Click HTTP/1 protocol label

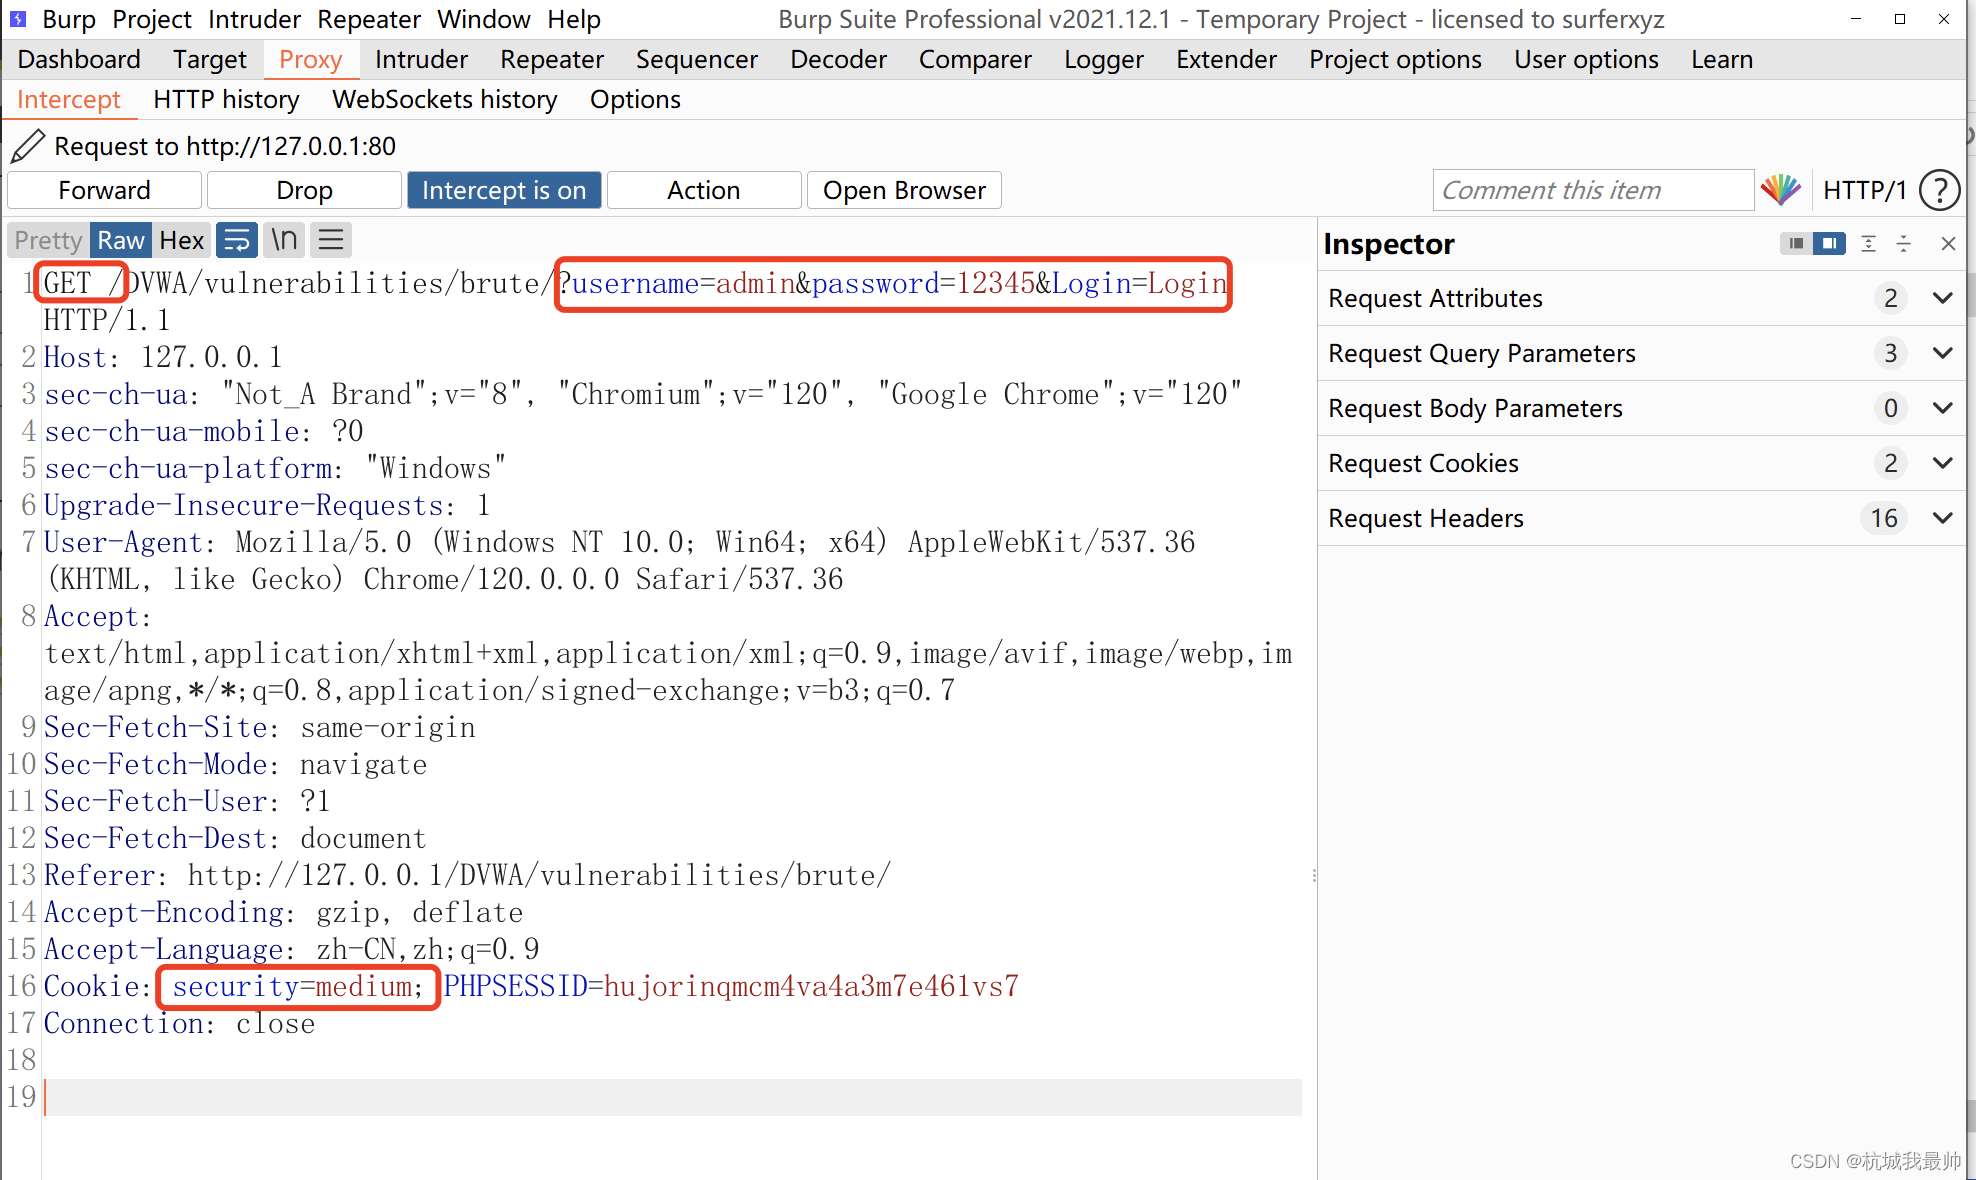pyautogui.click(x=1865, y=190)
